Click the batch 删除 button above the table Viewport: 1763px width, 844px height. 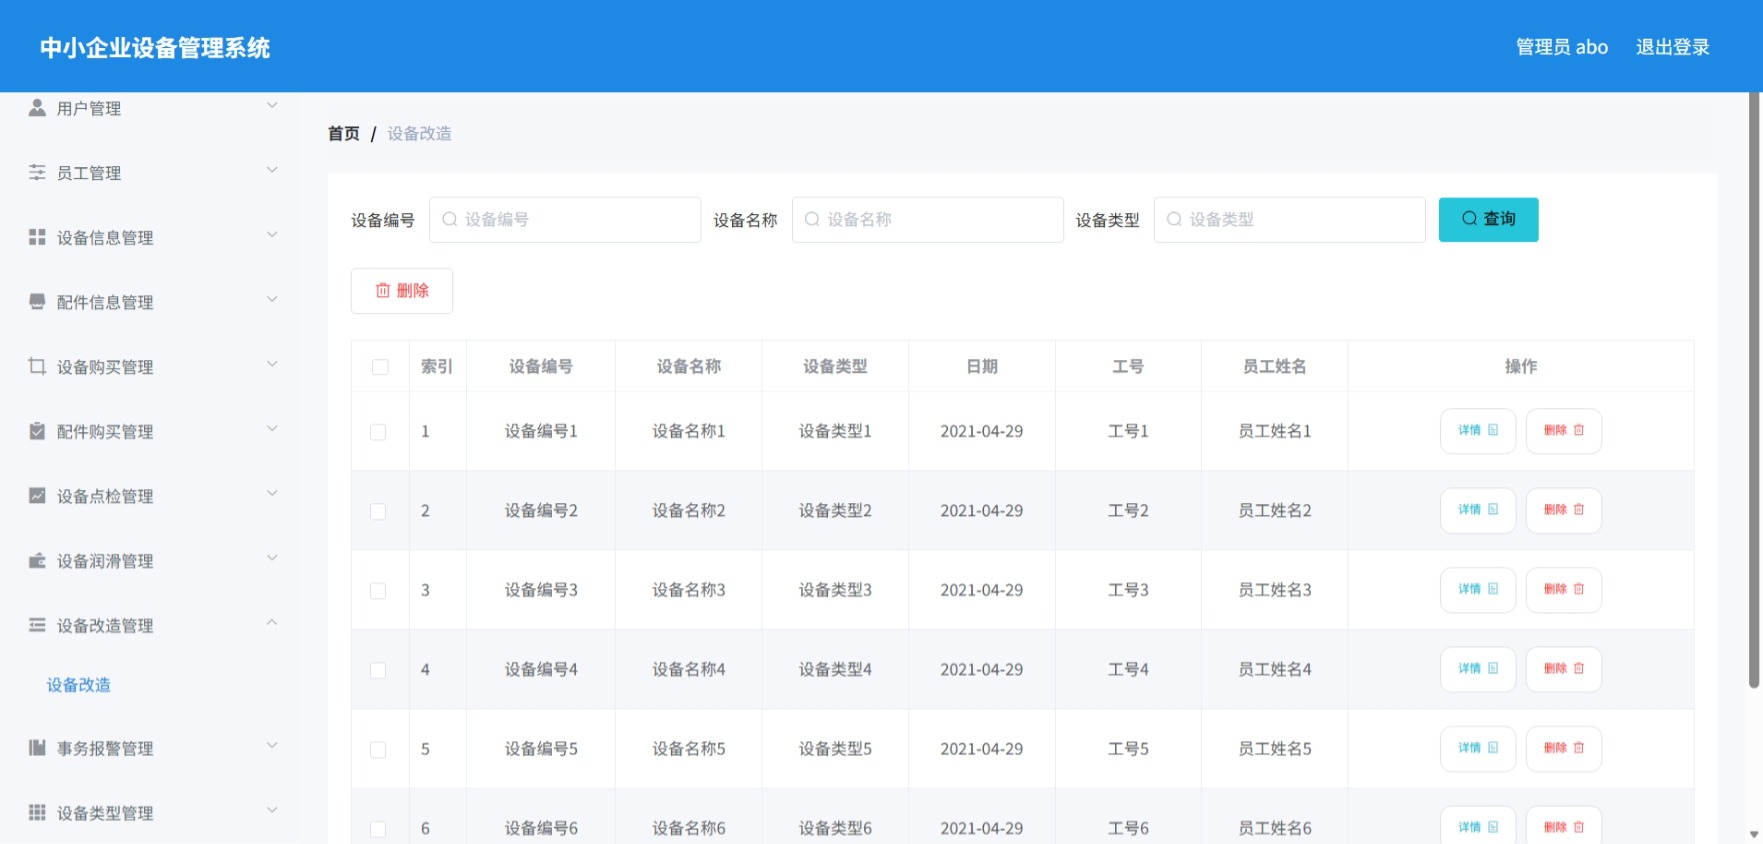tap(402, 290)
